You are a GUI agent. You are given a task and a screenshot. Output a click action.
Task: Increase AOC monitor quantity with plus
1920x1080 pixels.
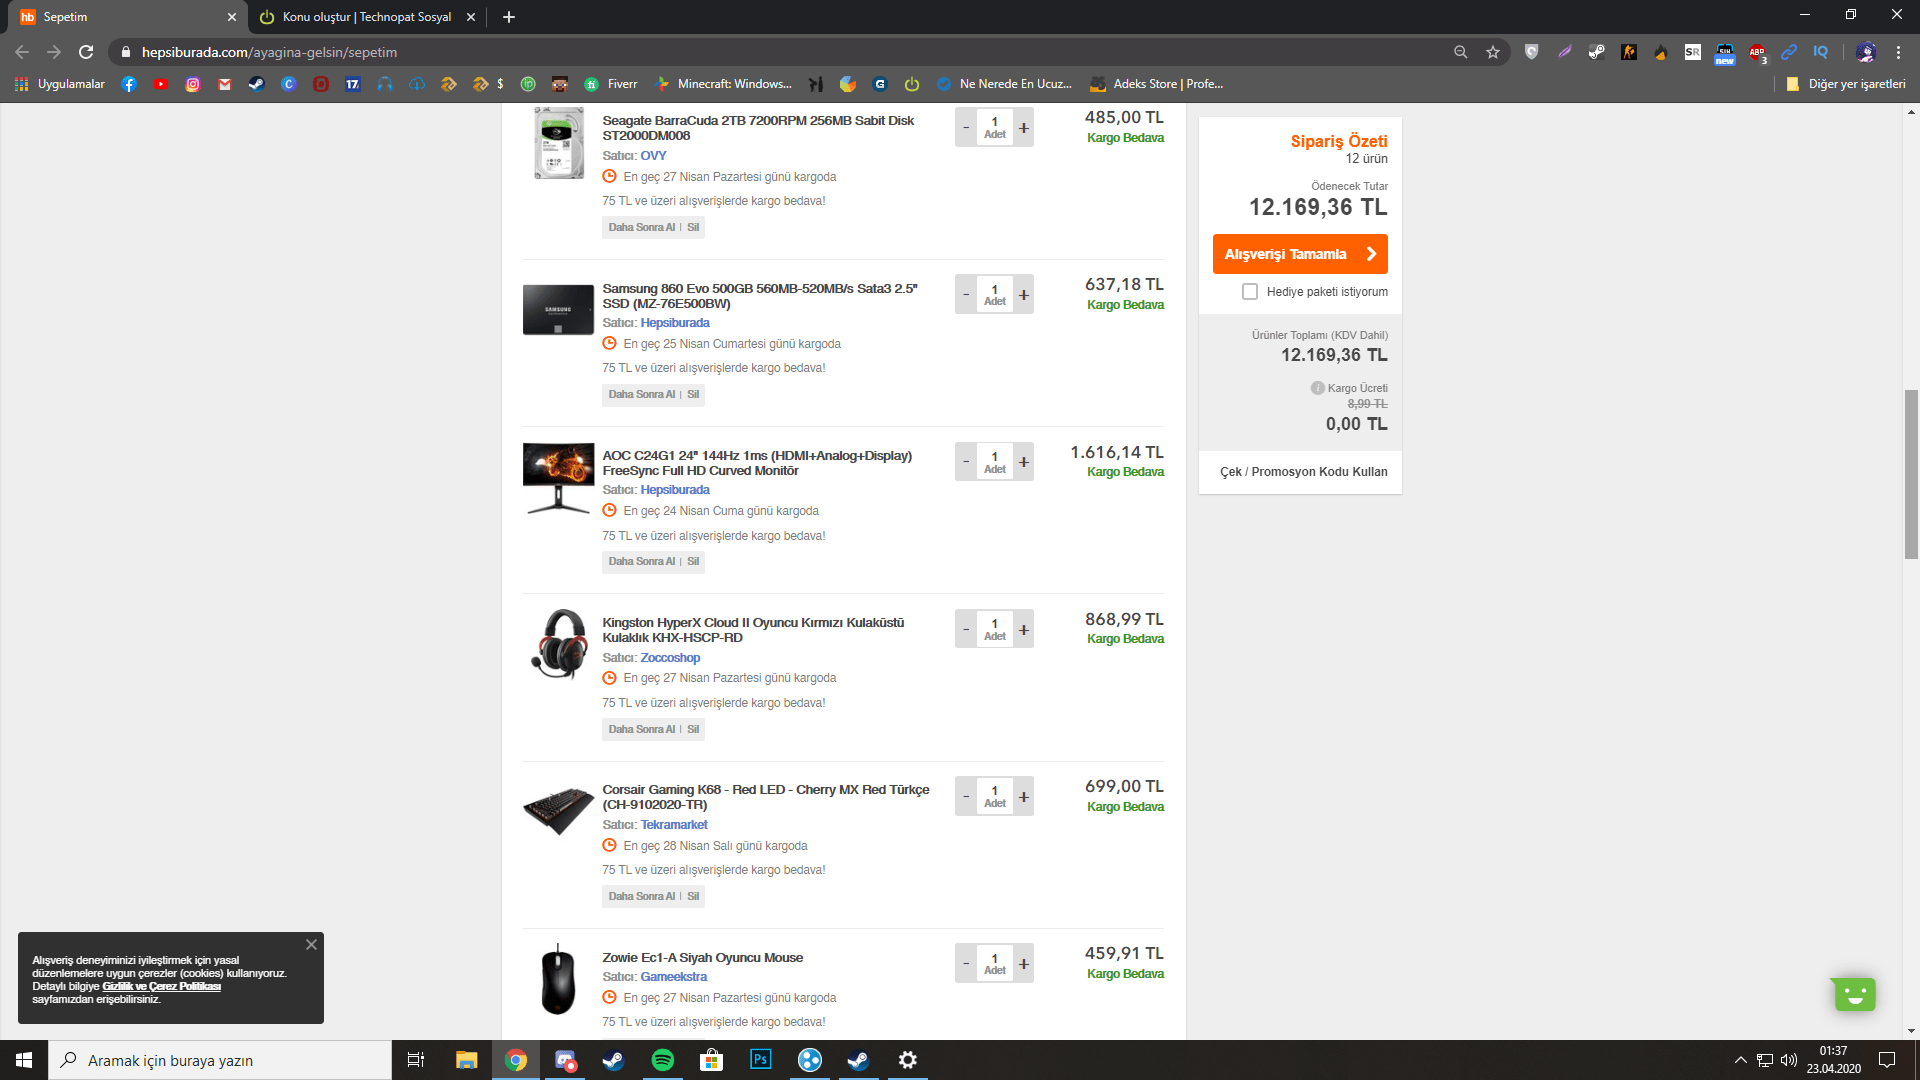[1023, 462]
